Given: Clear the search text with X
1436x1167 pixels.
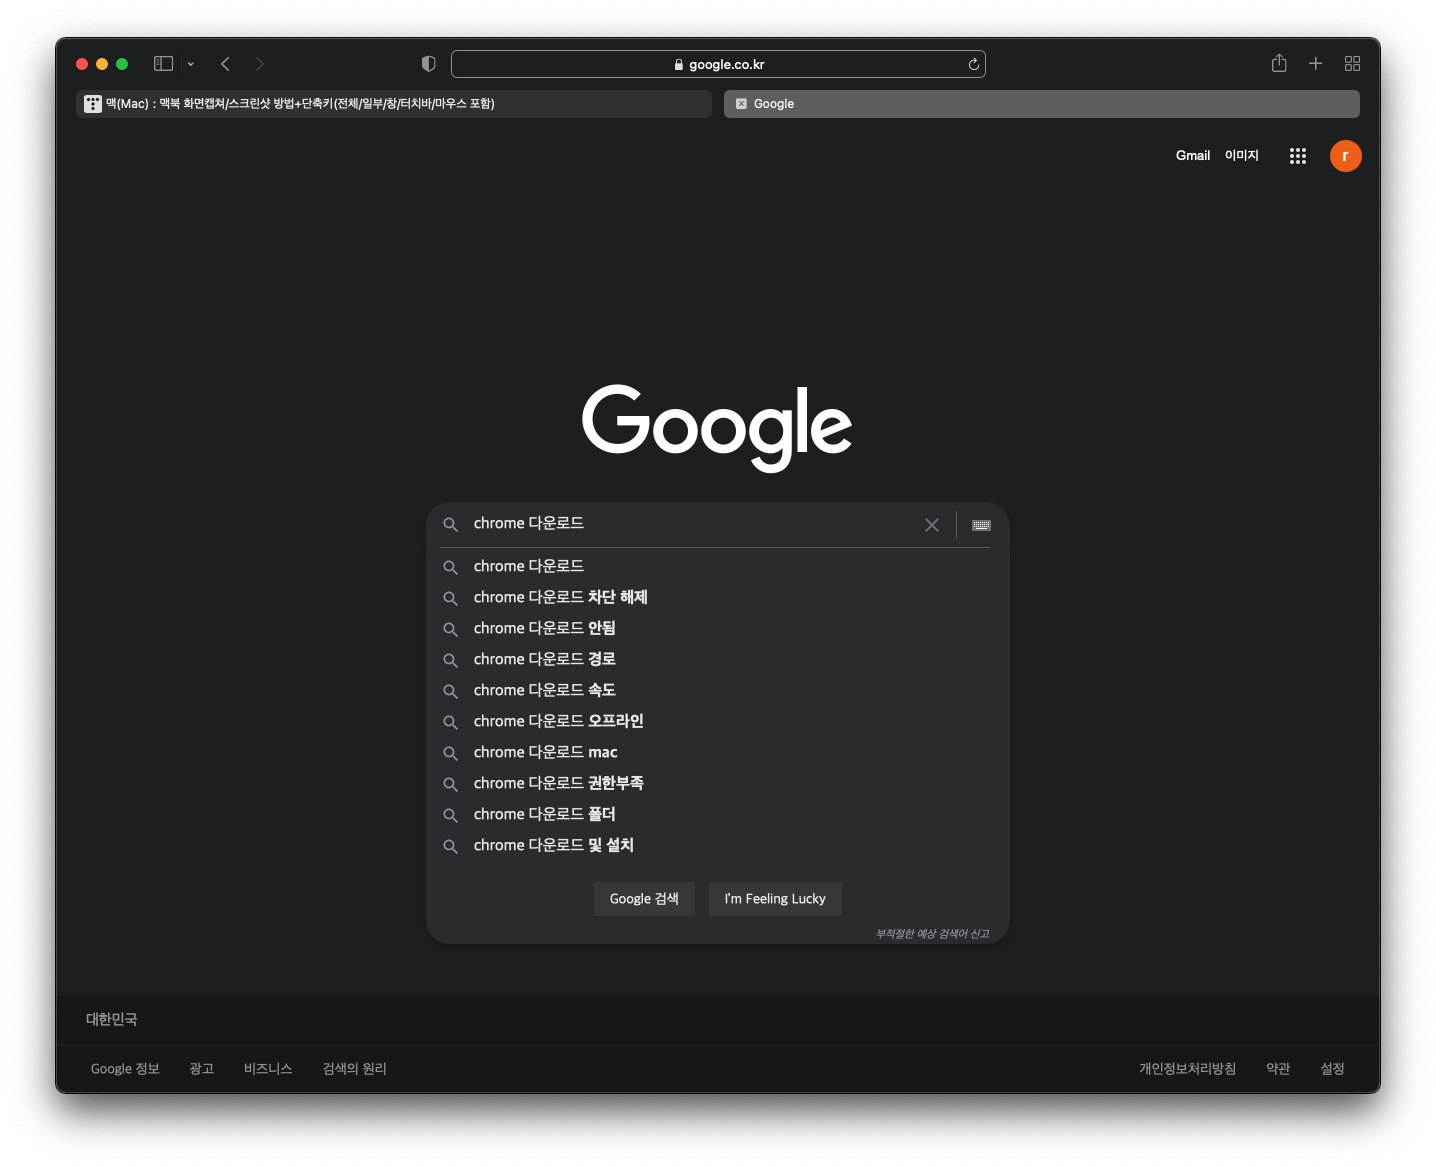Looking at the screenshot, I should (x=932, y=525).
